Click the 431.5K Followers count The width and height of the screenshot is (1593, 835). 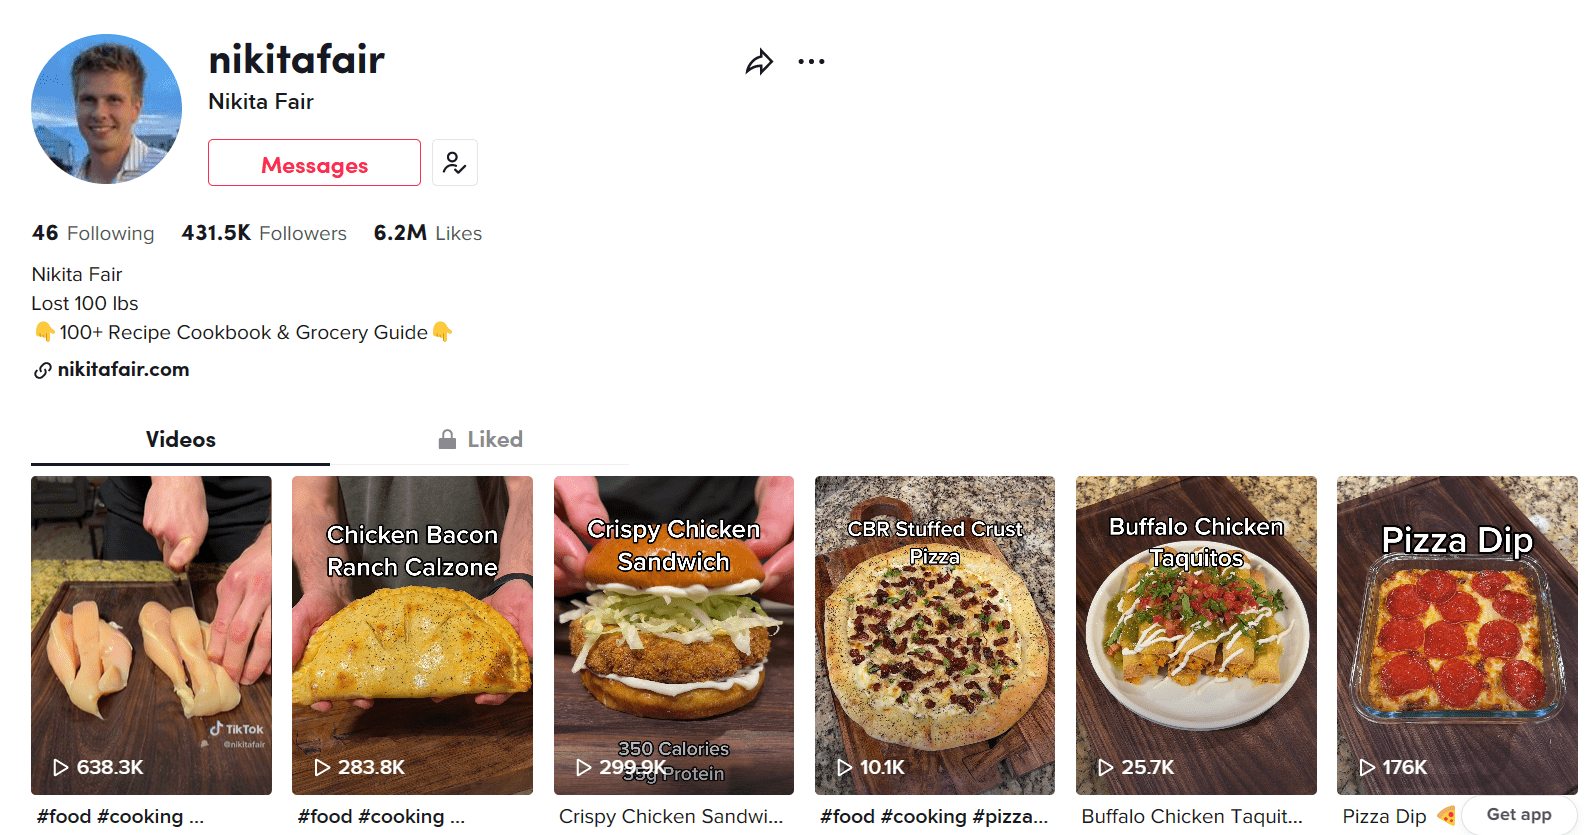[x=264, y=233]
